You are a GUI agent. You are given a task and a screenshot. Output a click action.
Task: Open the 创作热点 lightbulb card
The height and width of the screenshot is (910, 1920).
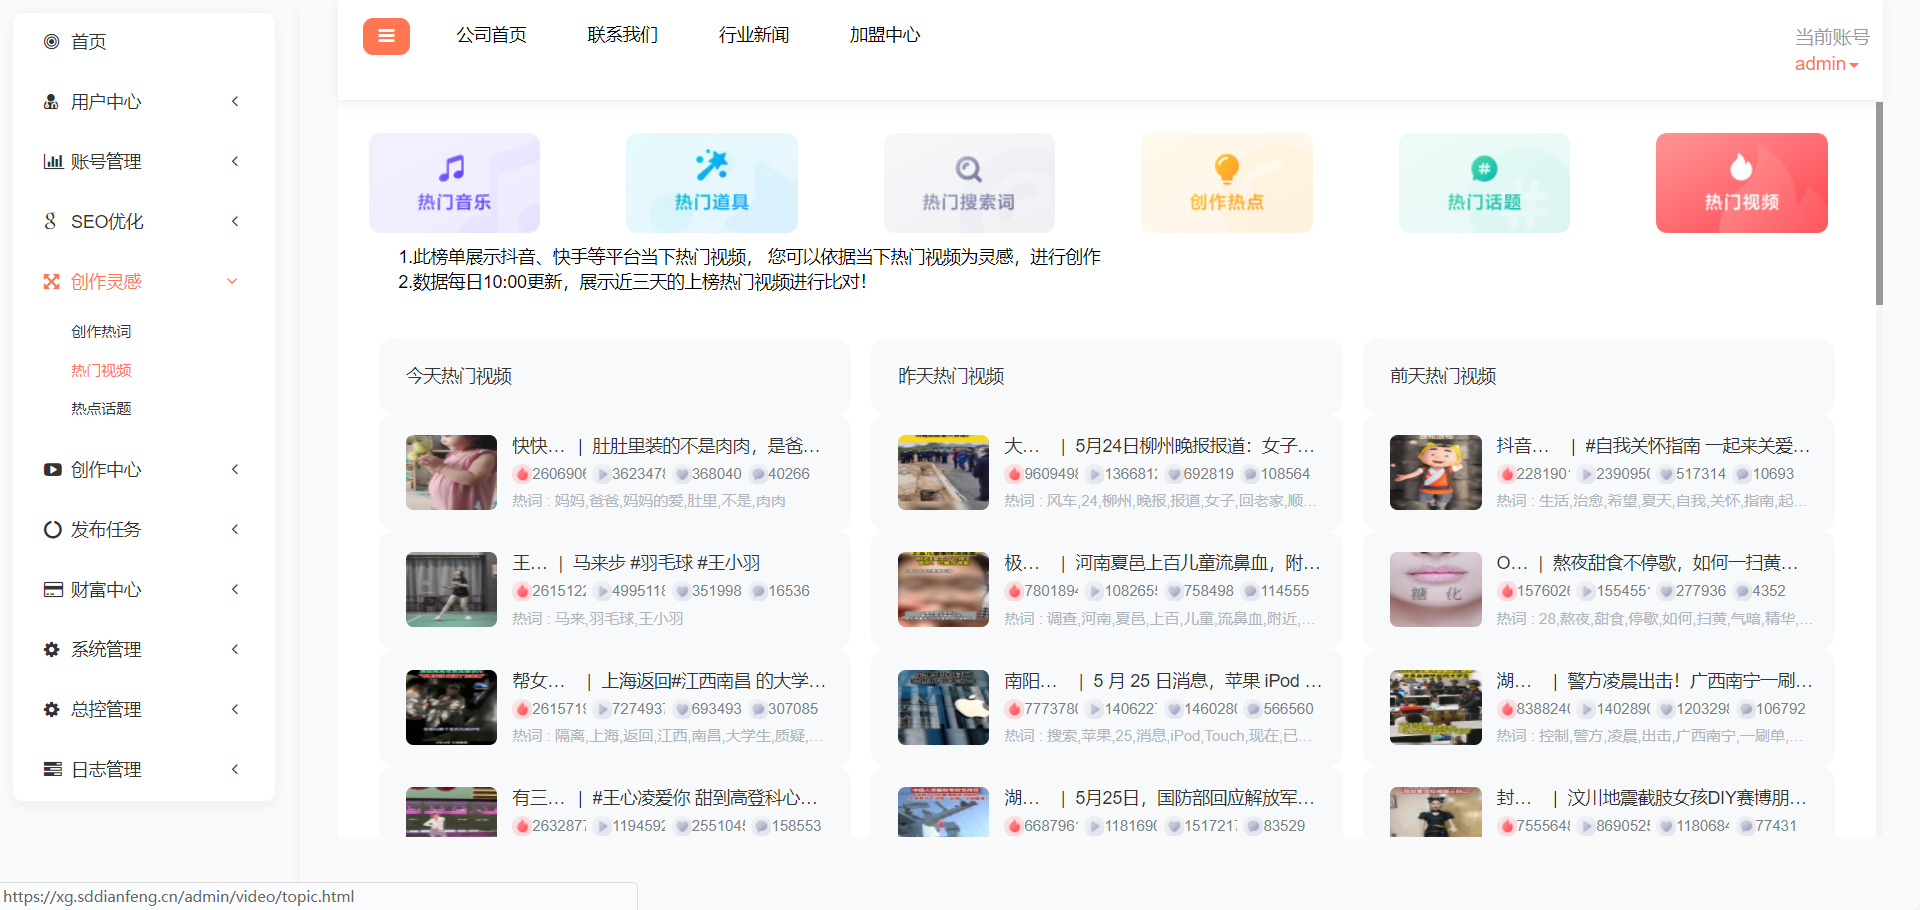coord(1226,183)
